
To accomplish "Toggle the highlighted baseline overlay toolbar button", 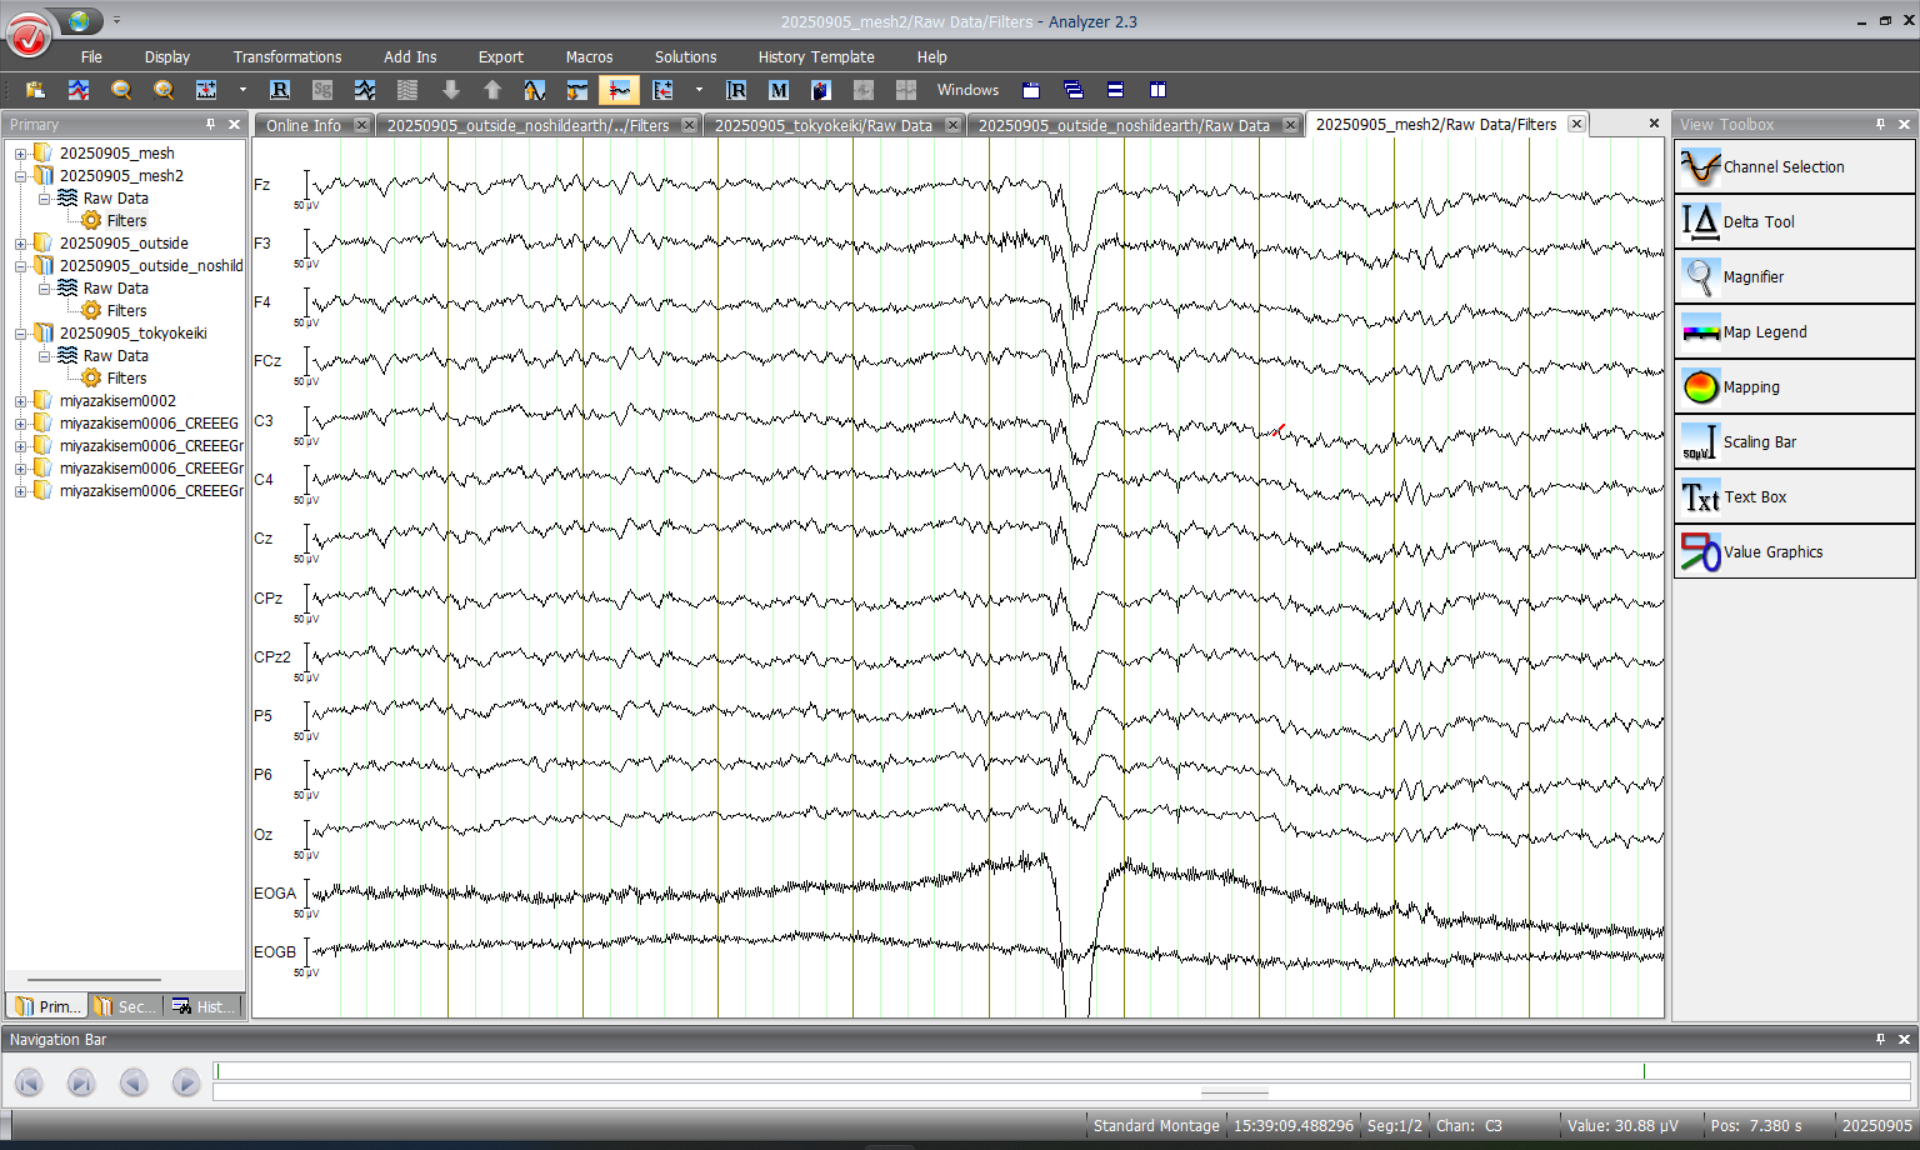I will [x=619, y=90].
